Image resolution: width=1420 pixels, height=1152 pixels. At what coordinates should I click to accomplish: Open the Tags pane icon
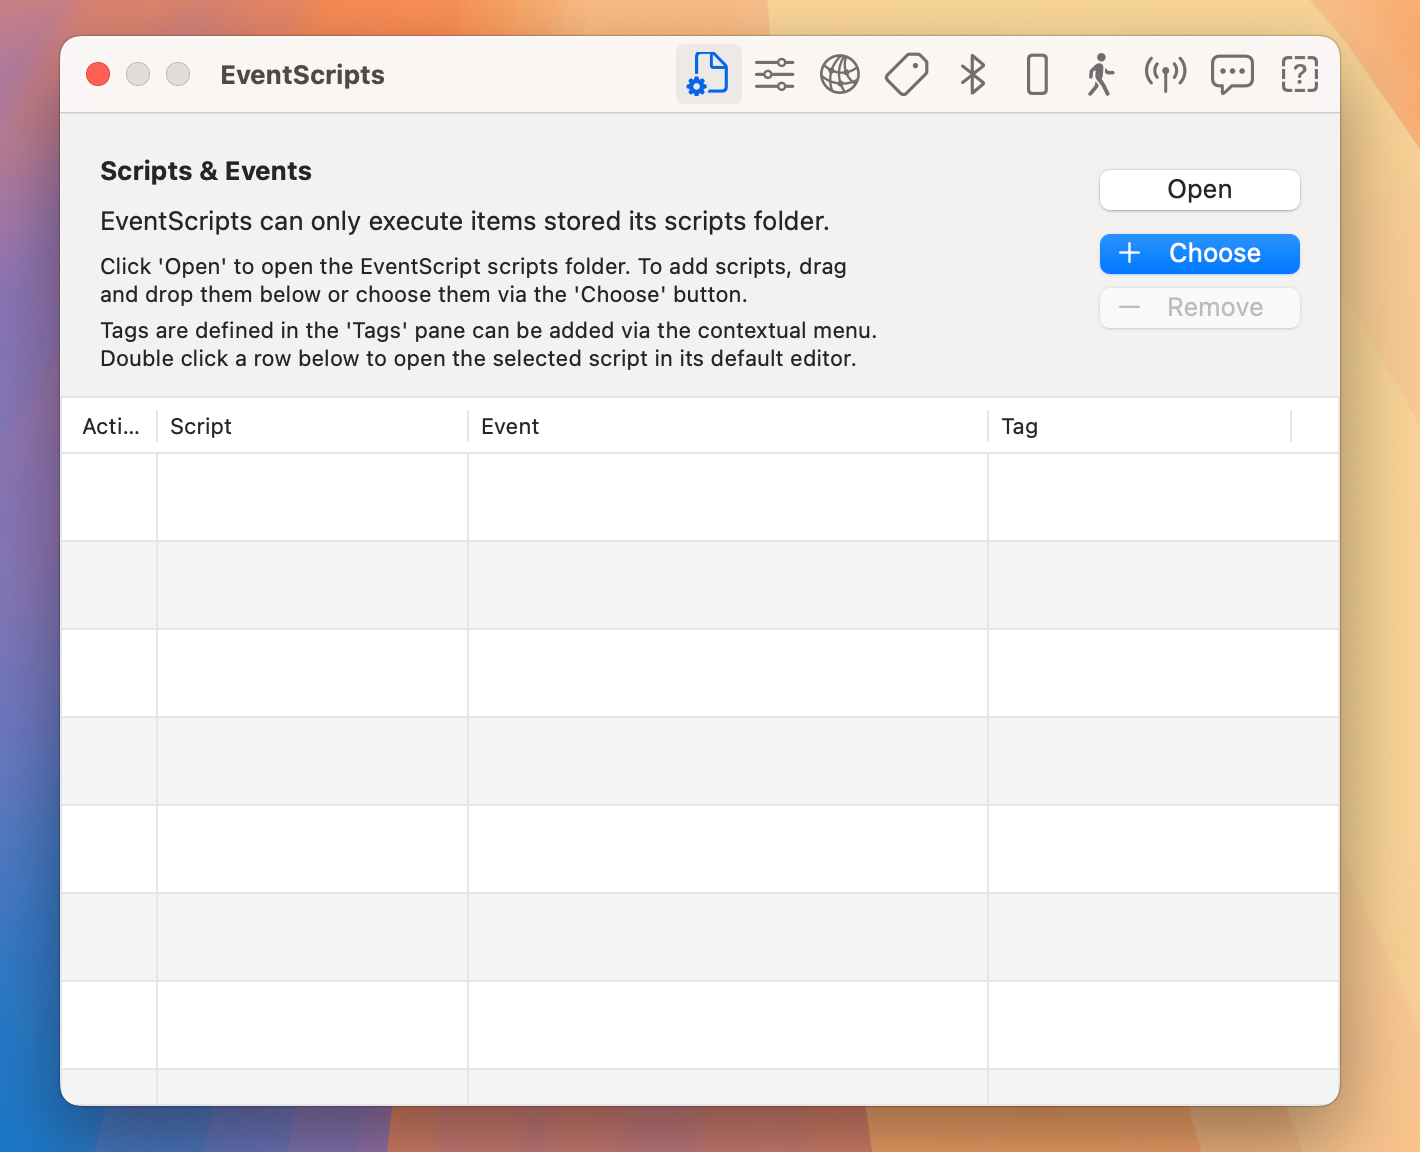907,74
